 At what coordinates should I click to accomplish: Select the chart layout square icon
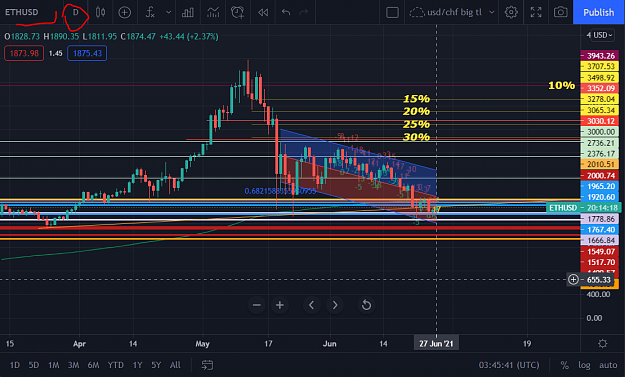(x=392, y=12)
